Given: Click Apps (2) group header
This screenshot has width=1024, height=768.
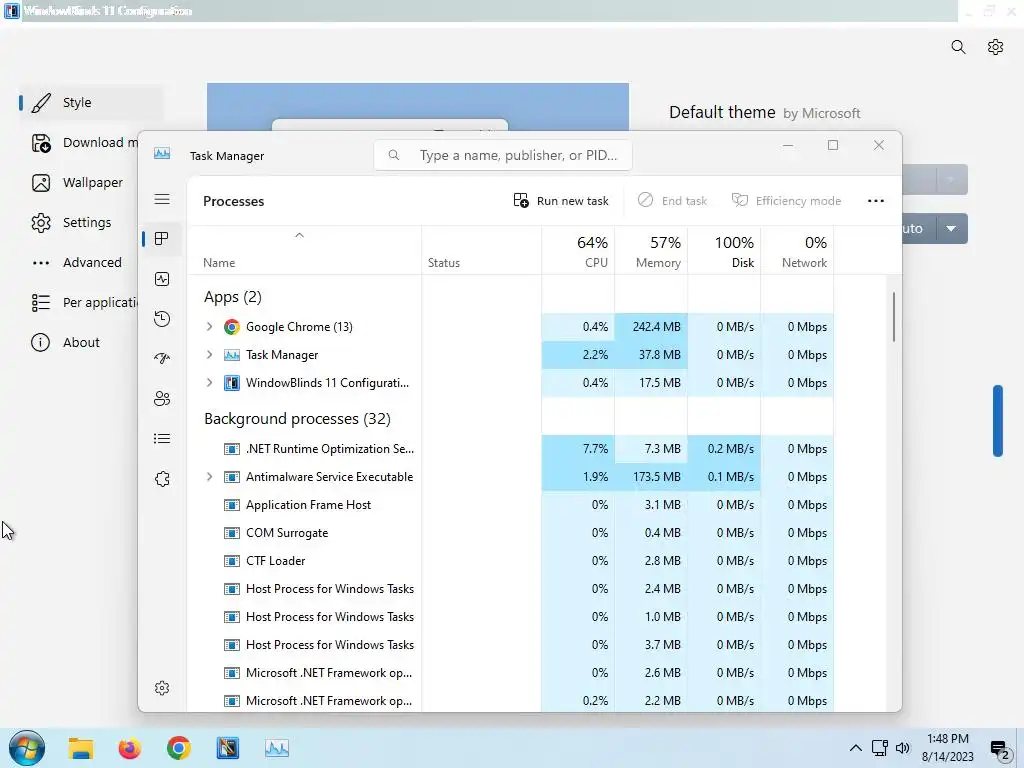Looking at the screenshot, I should (232, 297).
